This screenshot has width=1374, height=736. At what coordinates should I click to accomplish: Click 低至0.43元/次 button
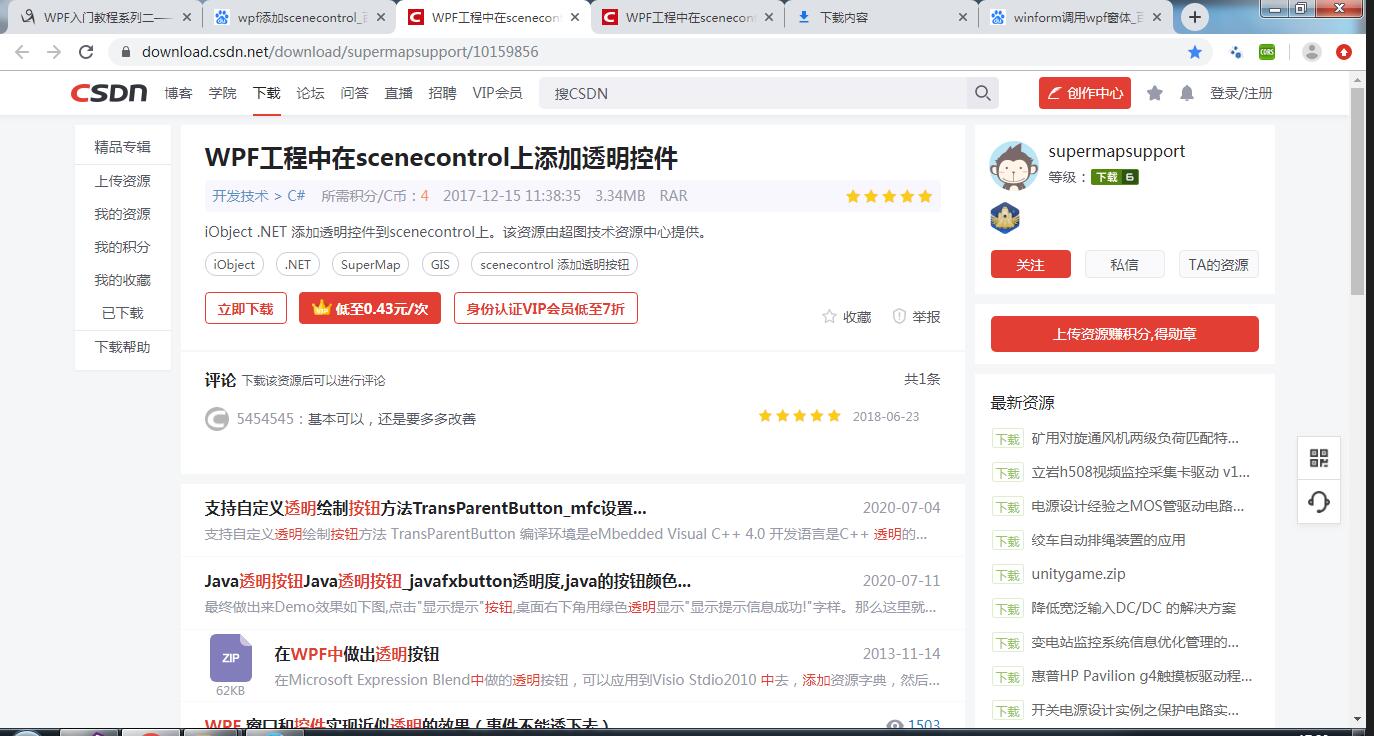[x=370, y=308]
